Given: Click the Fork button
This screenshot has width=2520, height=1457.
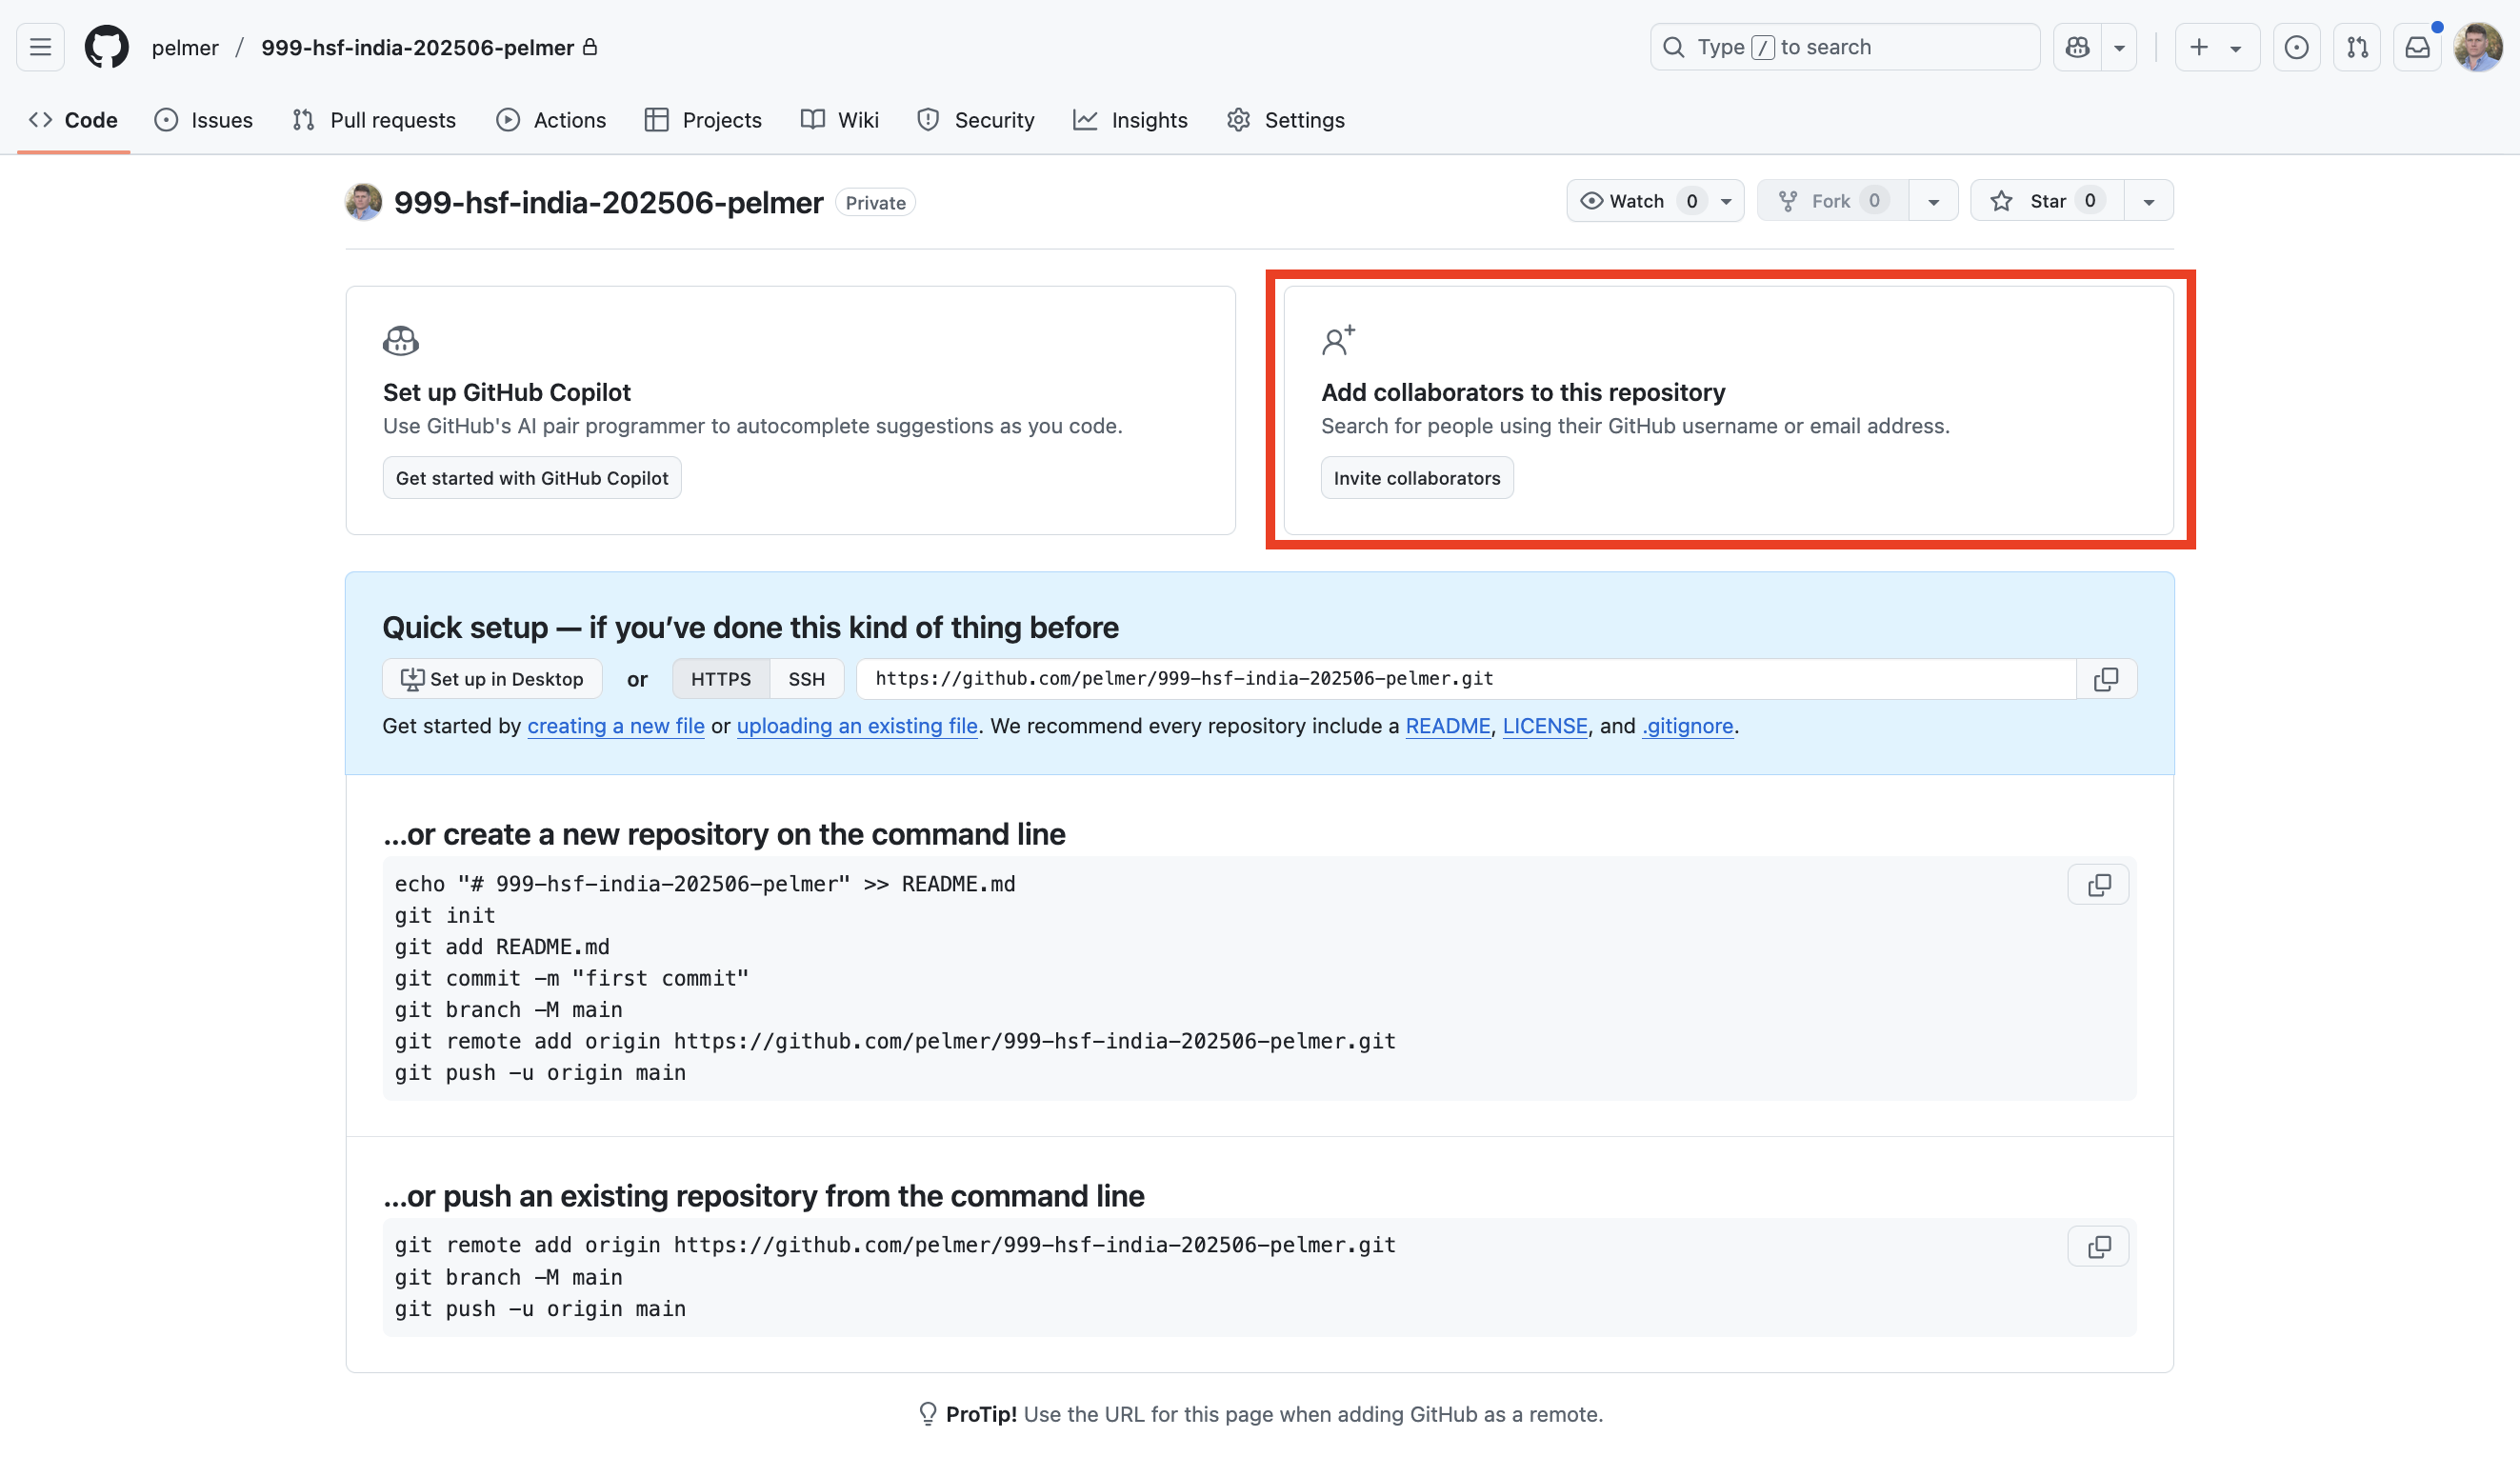Looking at the screenshot, I should coord(1833,201).
